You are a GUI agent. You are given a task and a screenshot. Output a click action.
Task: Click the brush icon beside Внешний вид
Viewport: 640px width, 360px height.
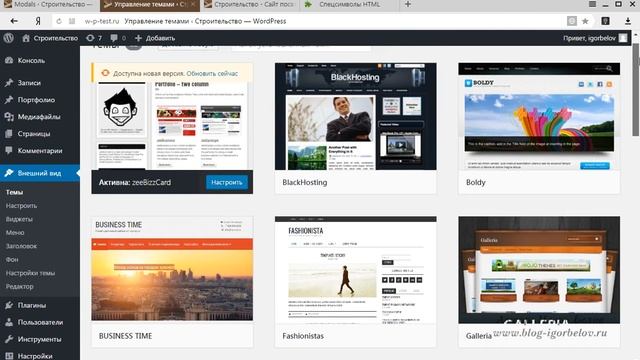point(9,173)
